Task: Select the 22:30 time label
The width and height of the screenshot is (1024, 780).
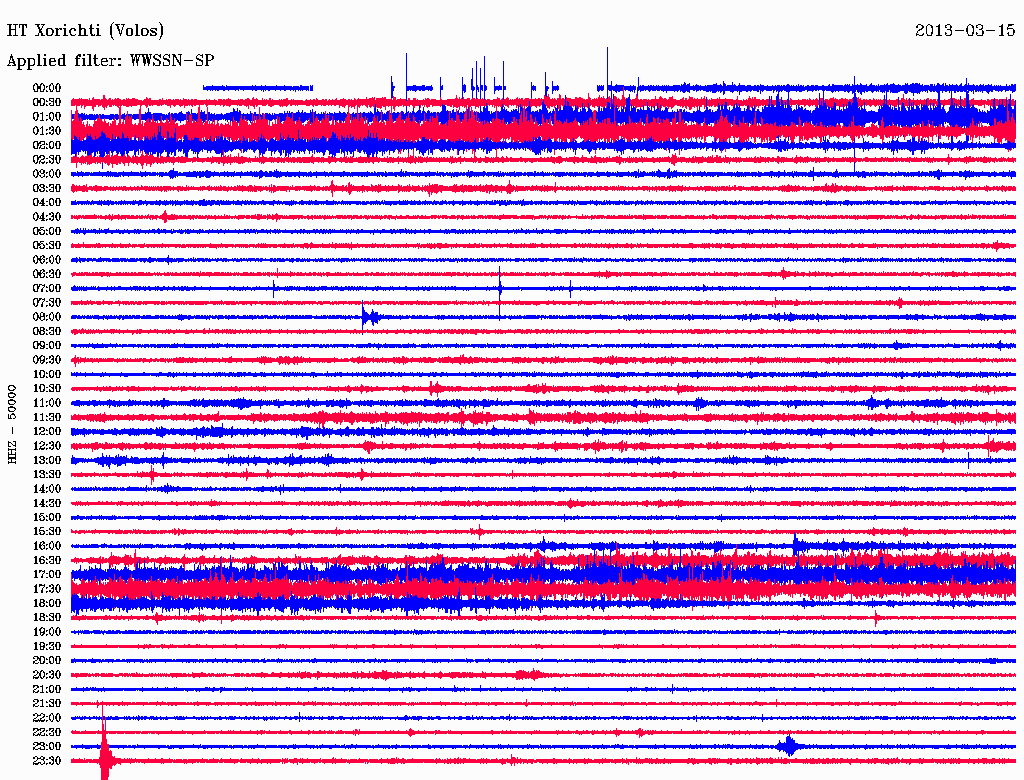Action: pos(47,732)
